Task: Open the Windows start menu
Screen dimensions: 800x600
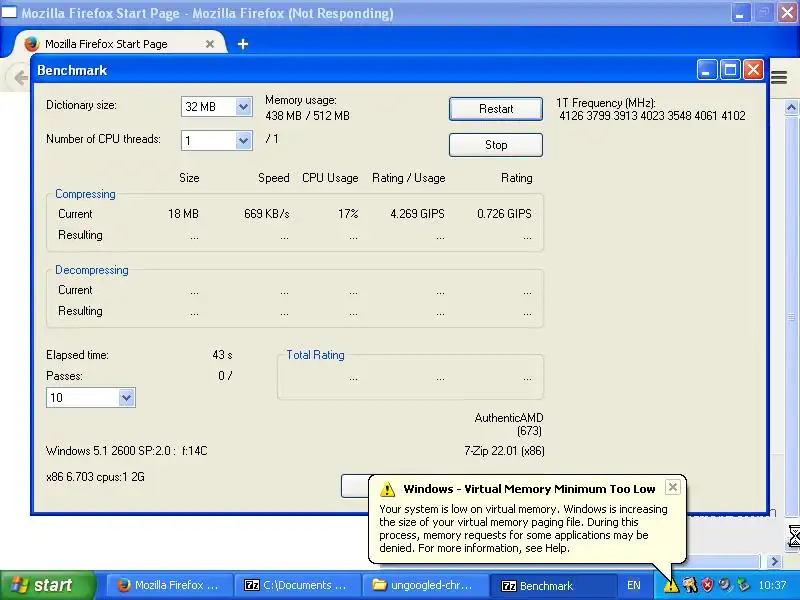Action: (x=47, y=585)
